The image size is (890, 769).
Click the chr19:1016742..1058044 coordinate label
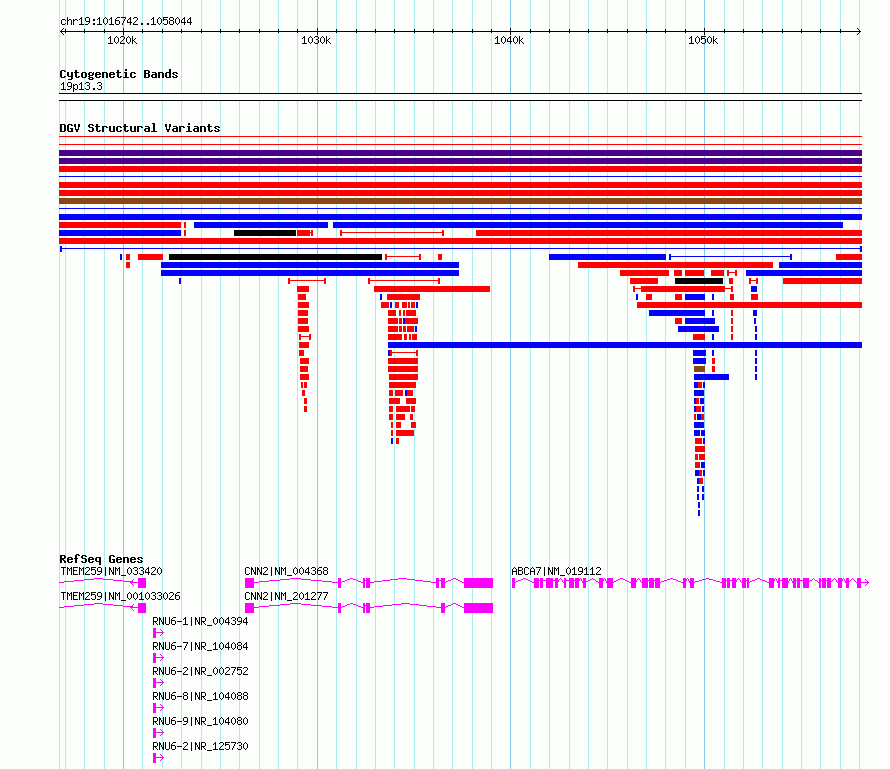(x=126, y=22)
